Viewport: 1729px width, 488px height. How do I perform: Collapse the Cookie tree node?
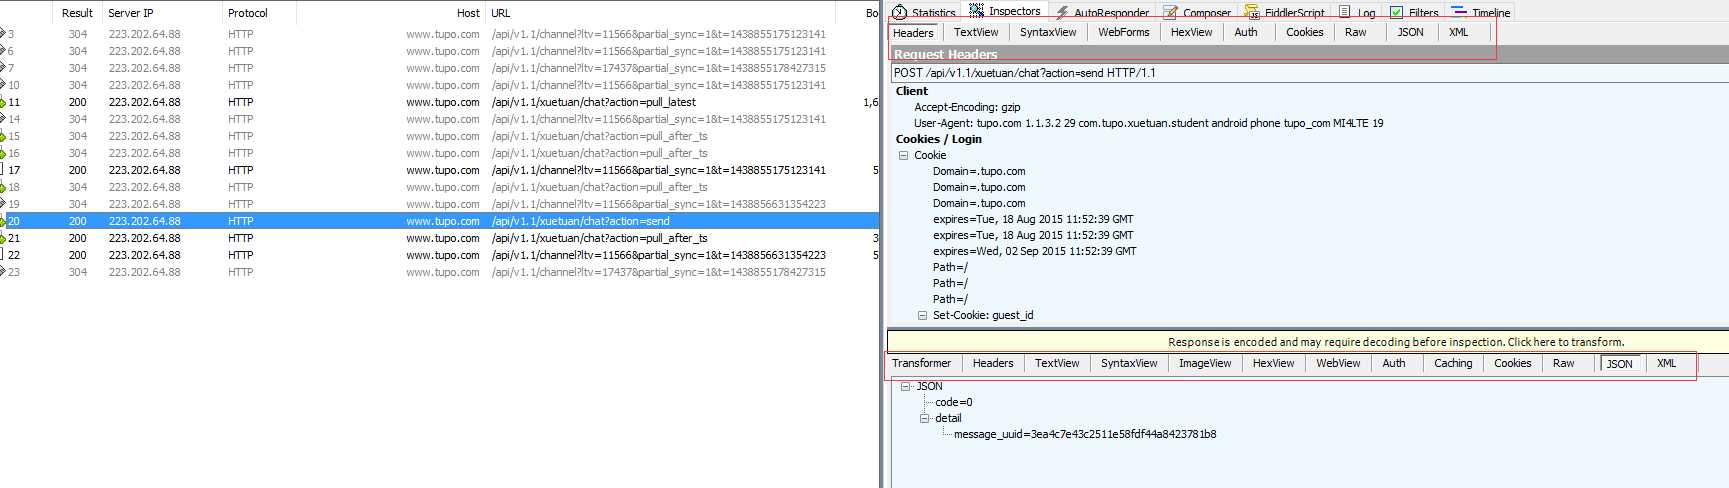coord(903,155)
